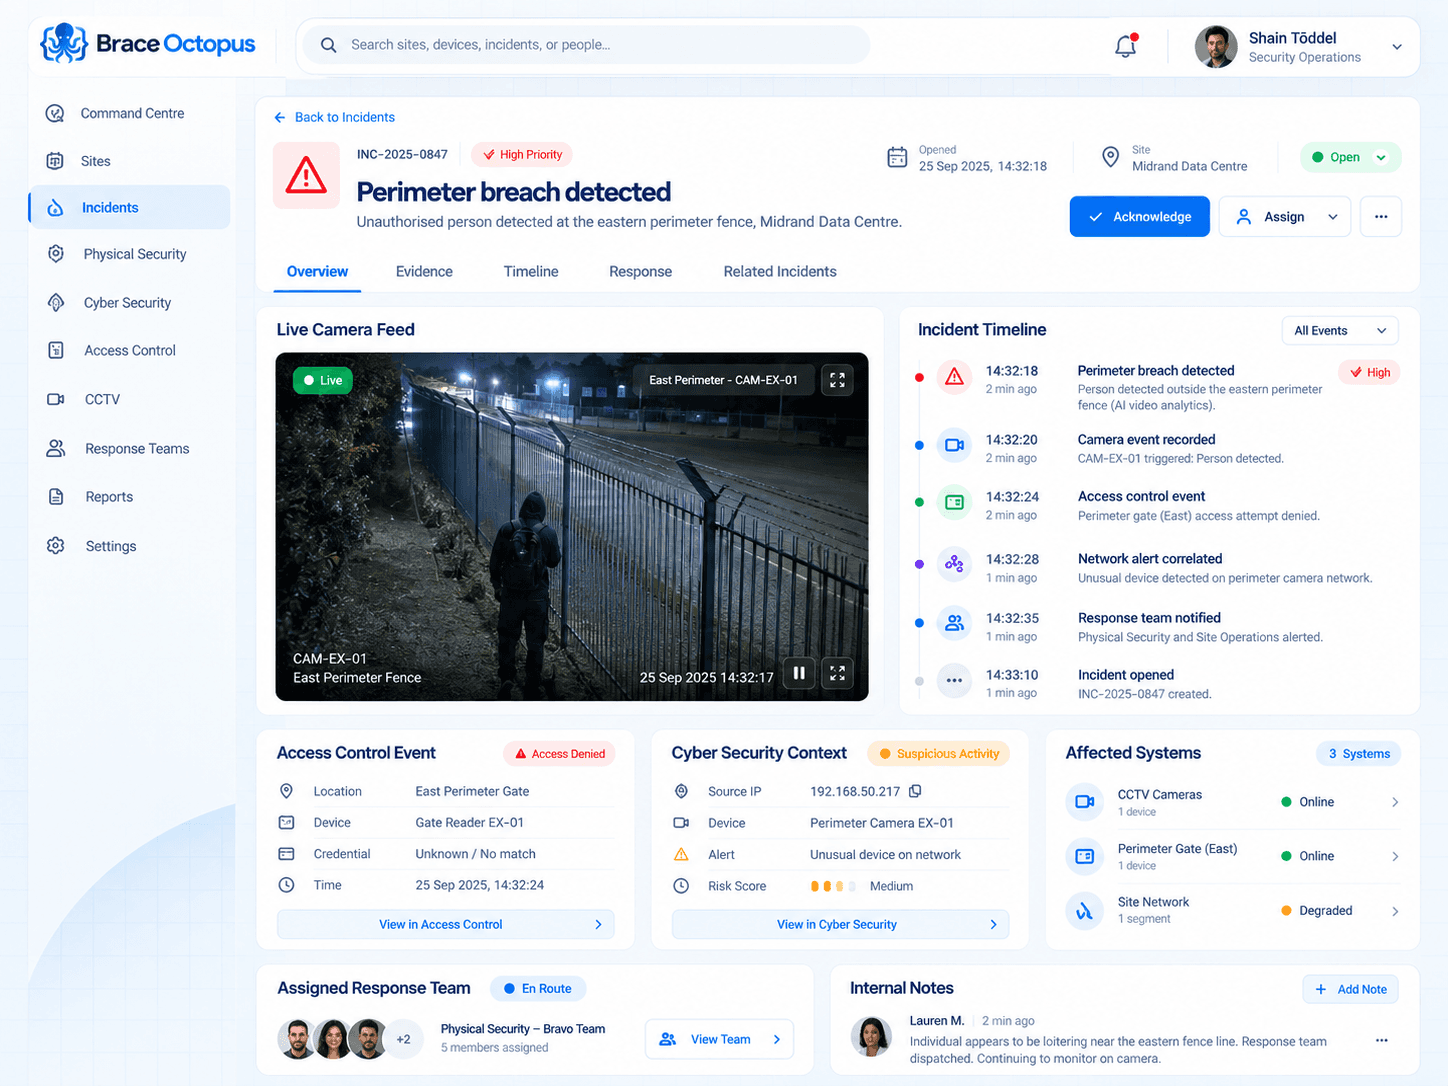Click Shain Tõddel's profile avatar

1216,47
